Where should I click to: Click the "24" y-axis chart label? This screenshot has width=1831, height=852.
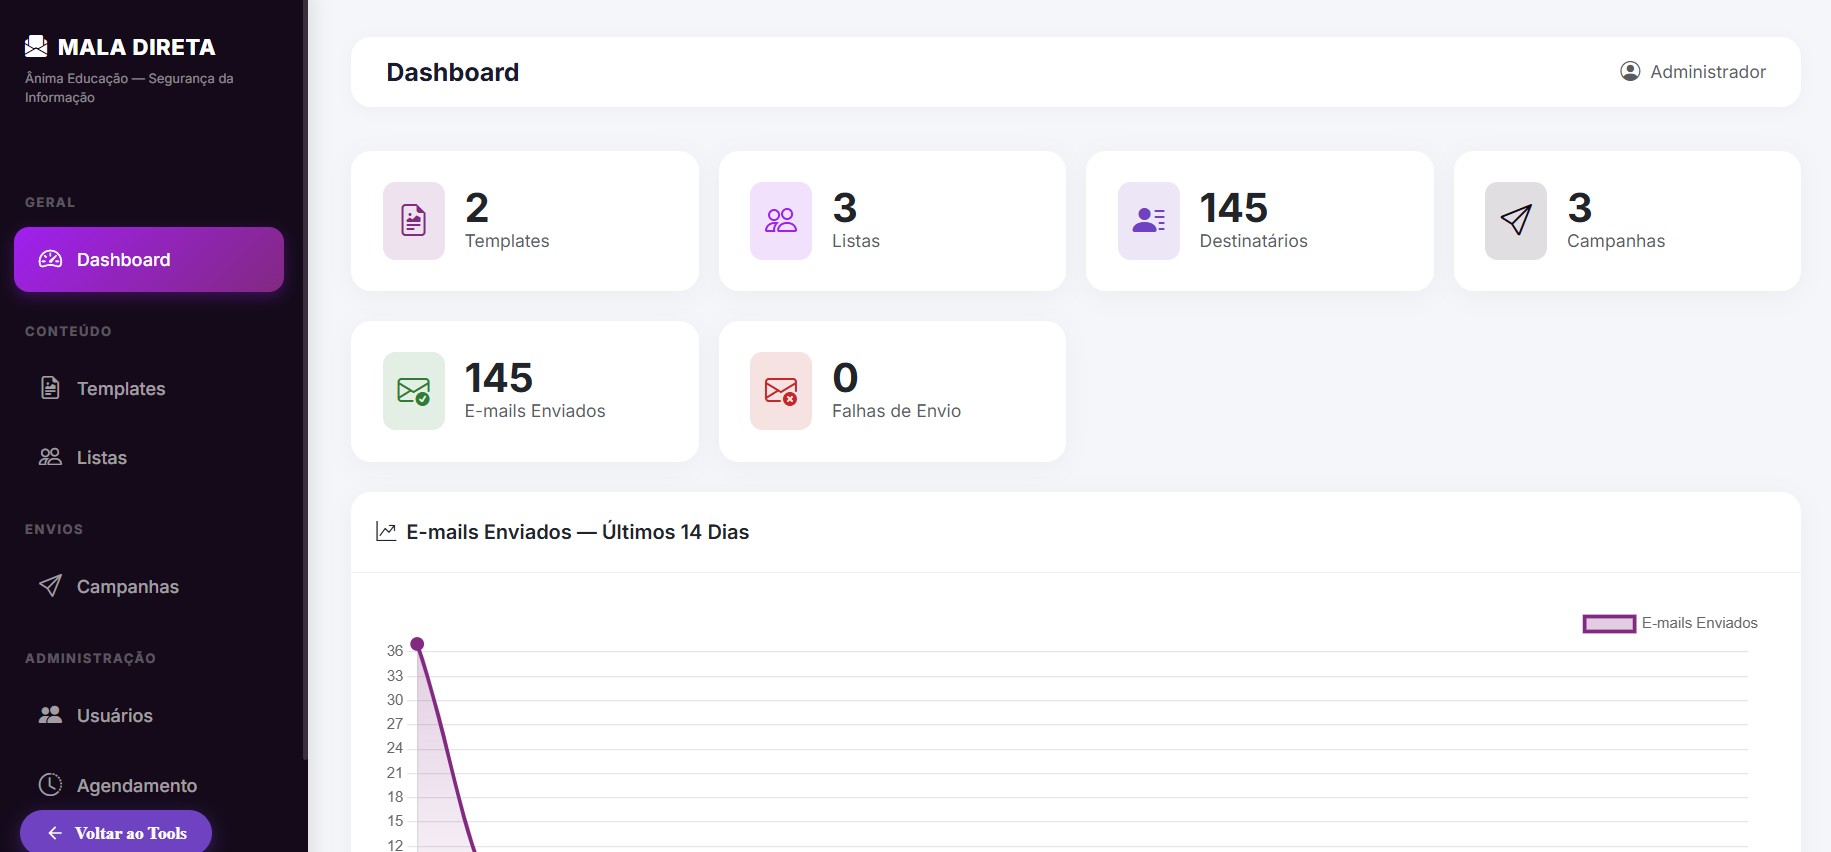click(395, 748)
